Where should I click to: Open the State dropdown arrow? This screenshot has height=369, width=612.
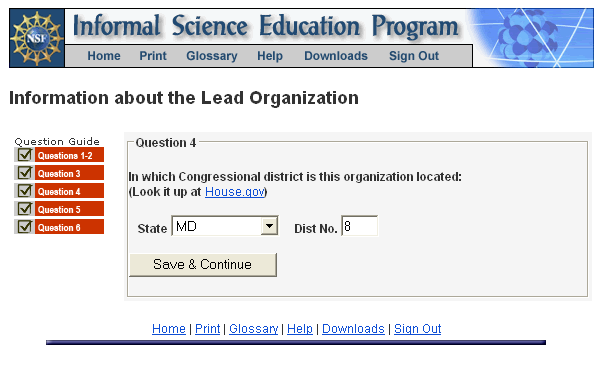coord(269,226)
